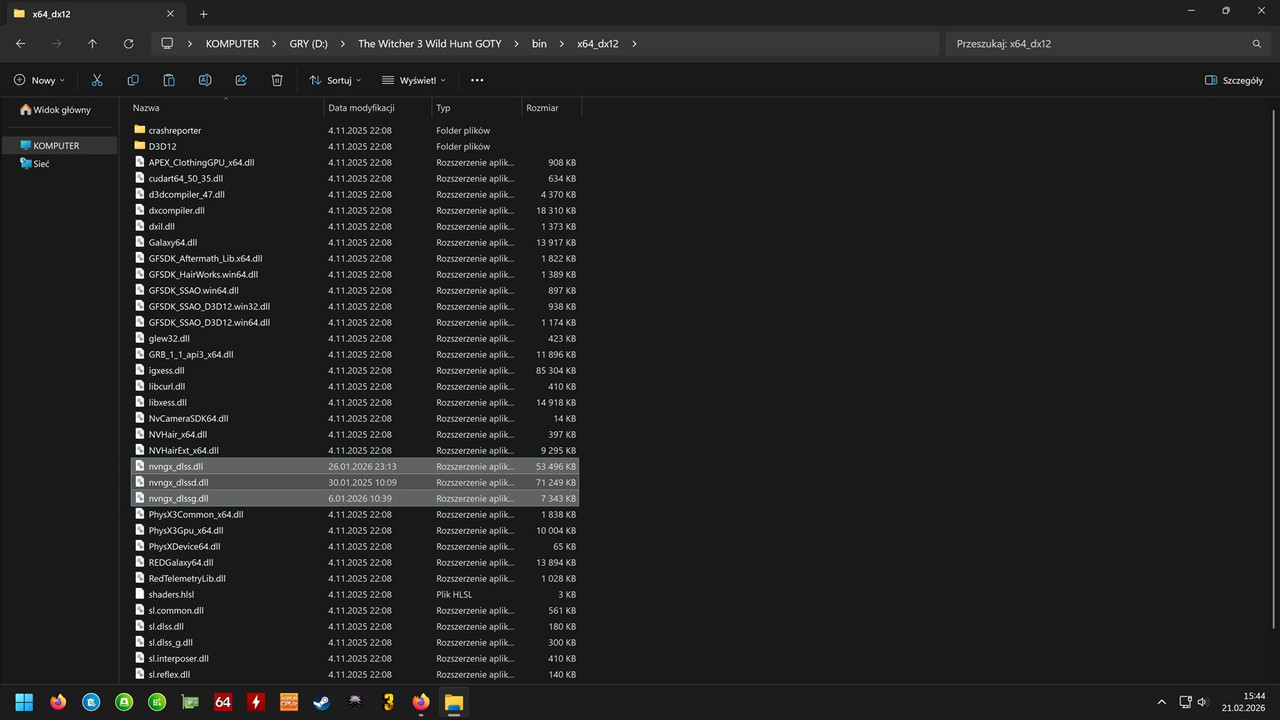Open Windows Start menu
Screen dimensions: 1280x720
(x=24, y=702)
